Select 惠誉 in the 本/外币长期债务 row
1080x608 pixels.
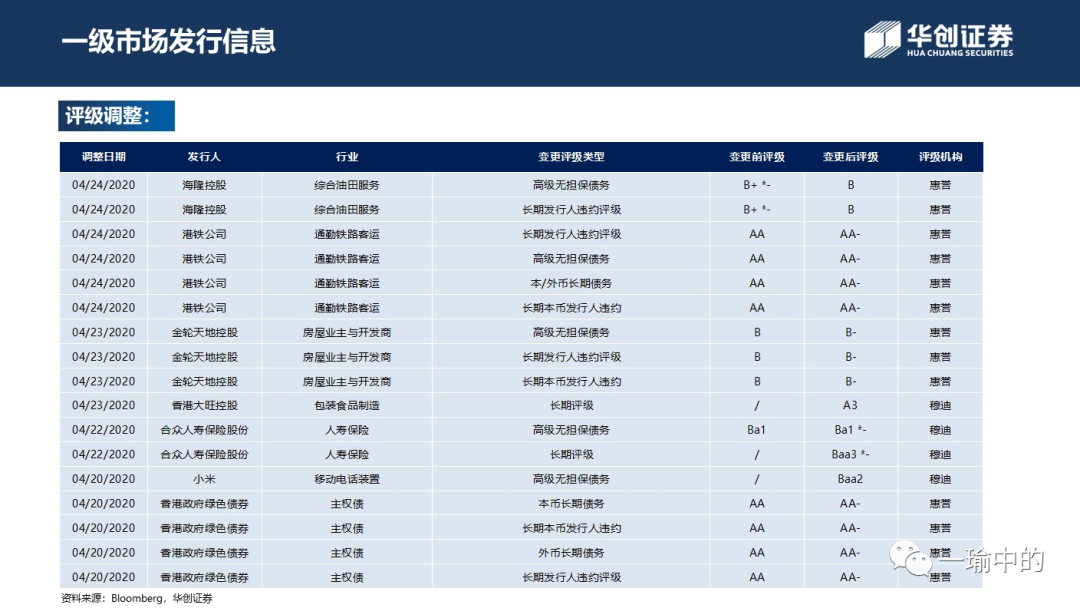pos(940,283)
